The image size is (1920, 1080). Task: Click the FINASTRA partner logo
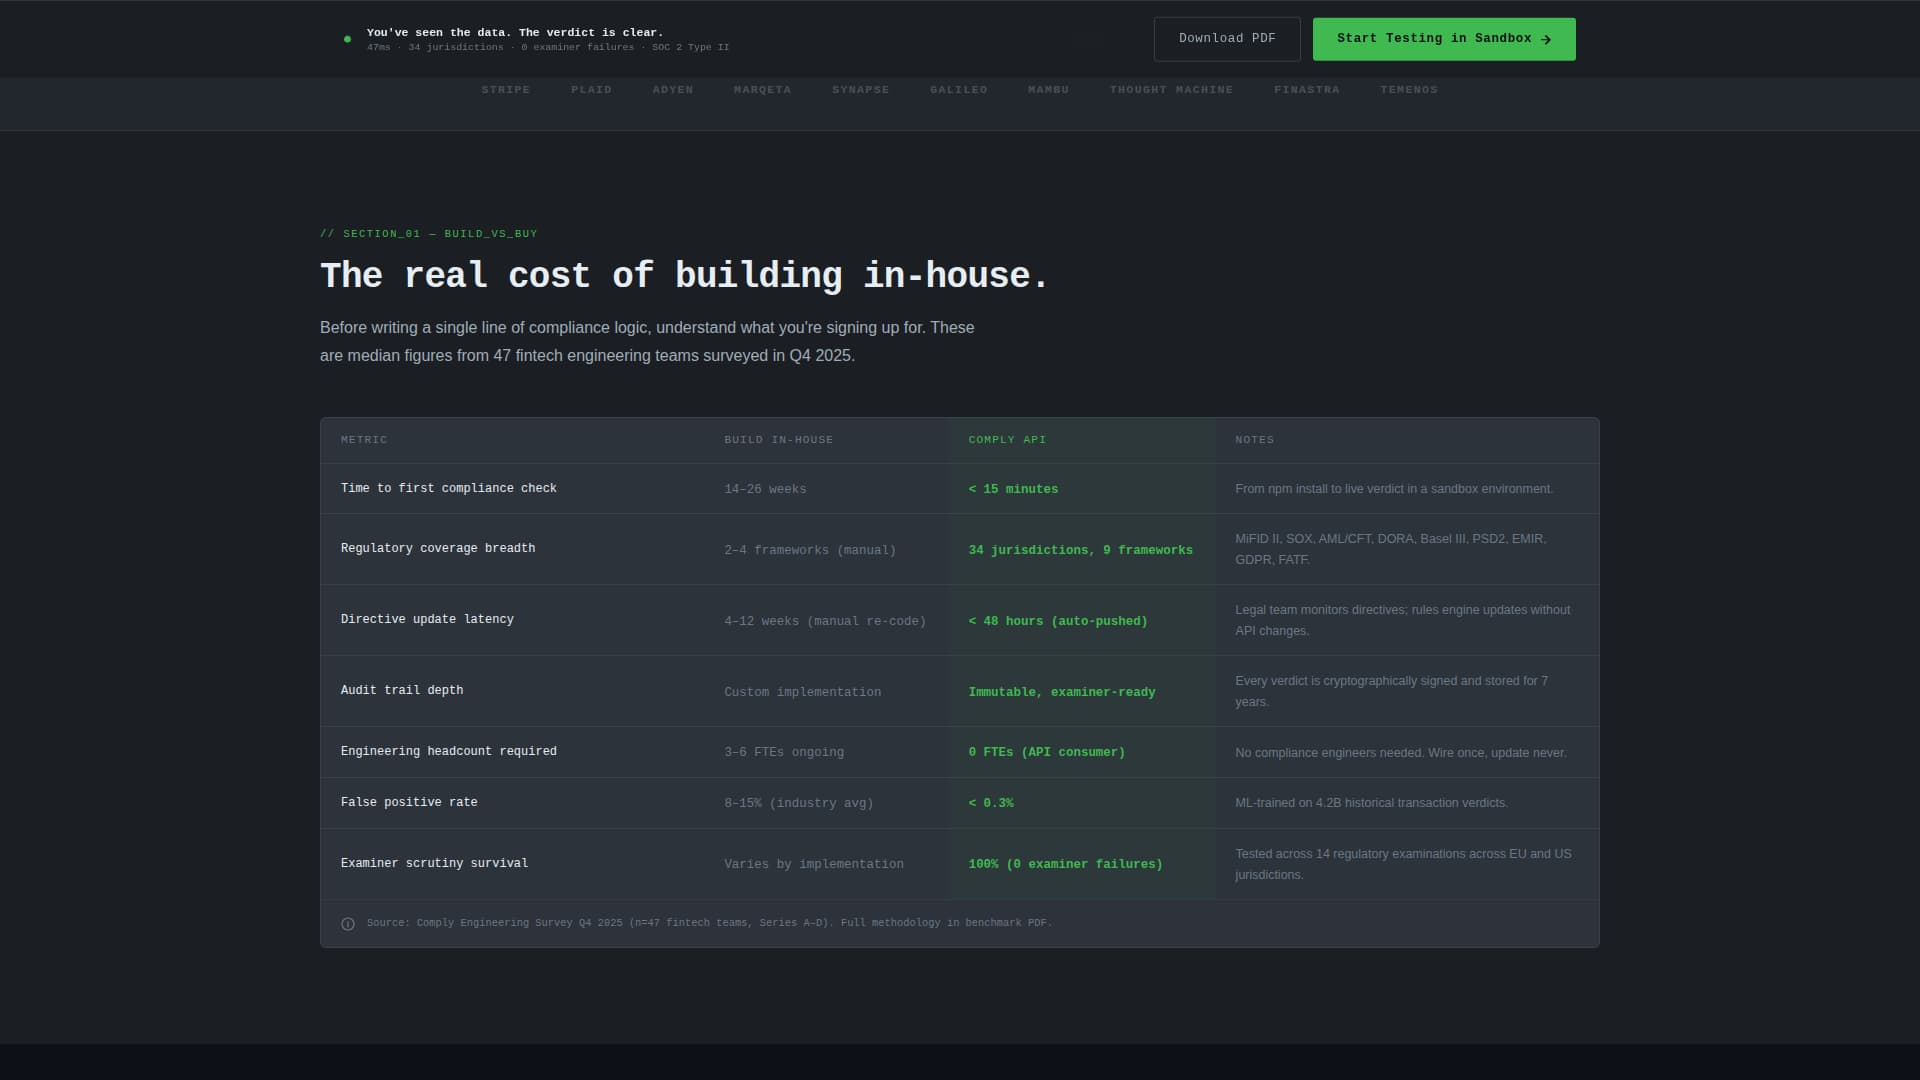pyautogui.click(x=1306, y=89)
